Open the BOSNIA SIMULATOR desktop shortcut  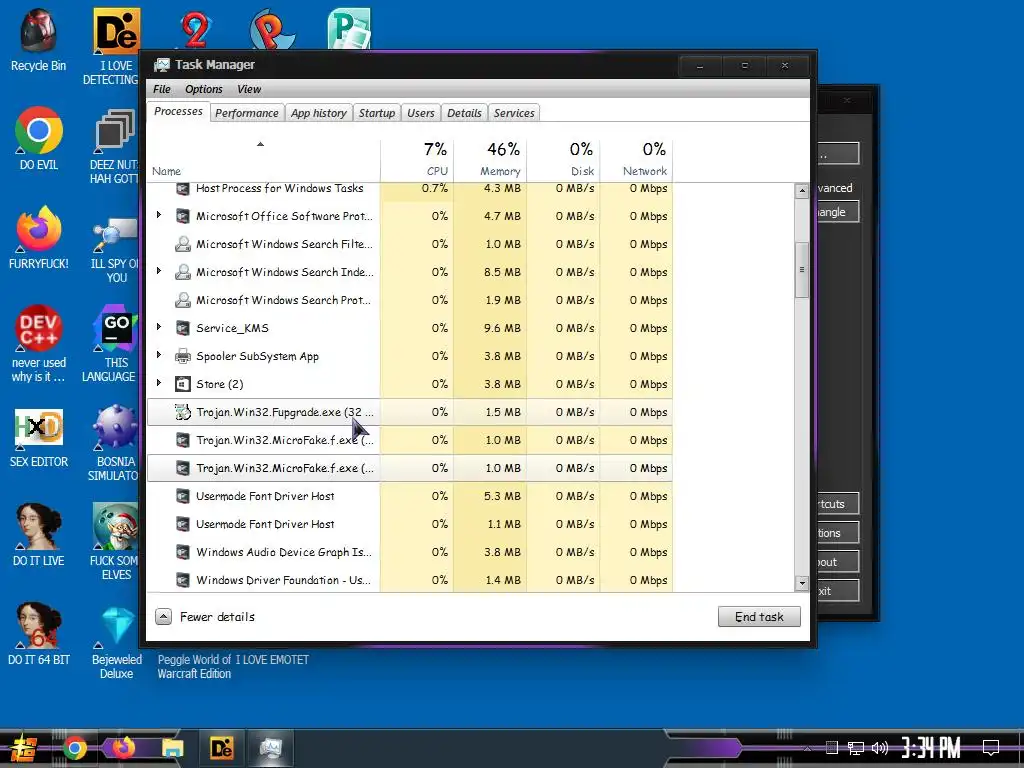114,443
